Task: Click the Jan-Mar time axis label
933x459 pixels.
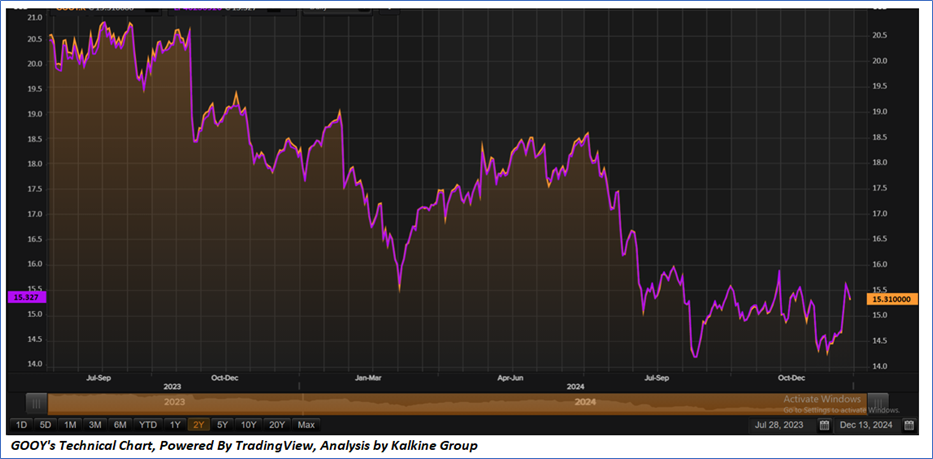Action: tap(367, 377)
